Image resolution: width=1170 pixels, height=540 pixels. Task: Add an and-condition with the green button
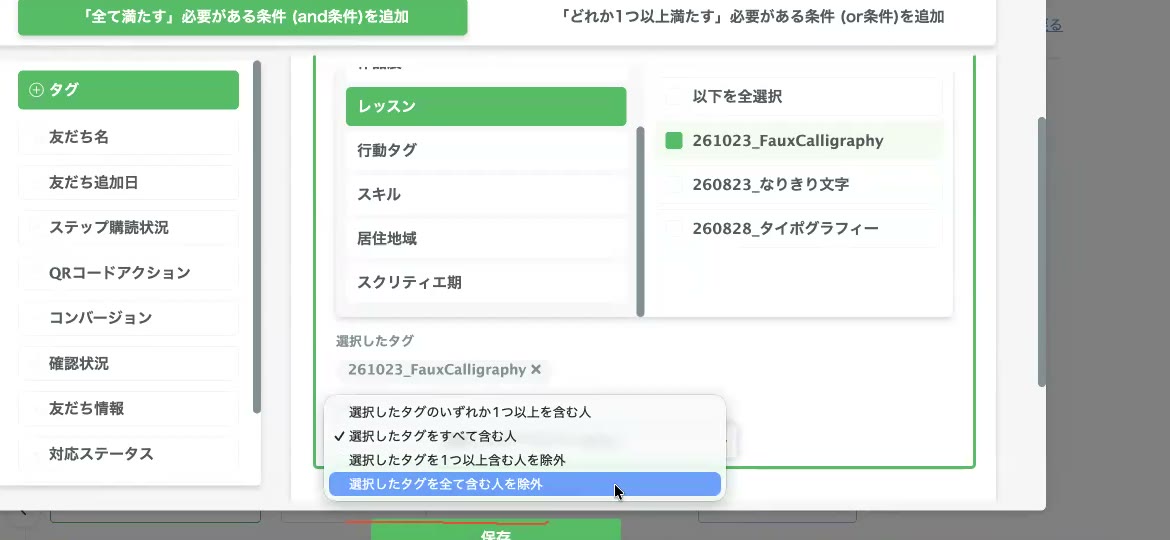pyautogui.click(x=243, y=16)
